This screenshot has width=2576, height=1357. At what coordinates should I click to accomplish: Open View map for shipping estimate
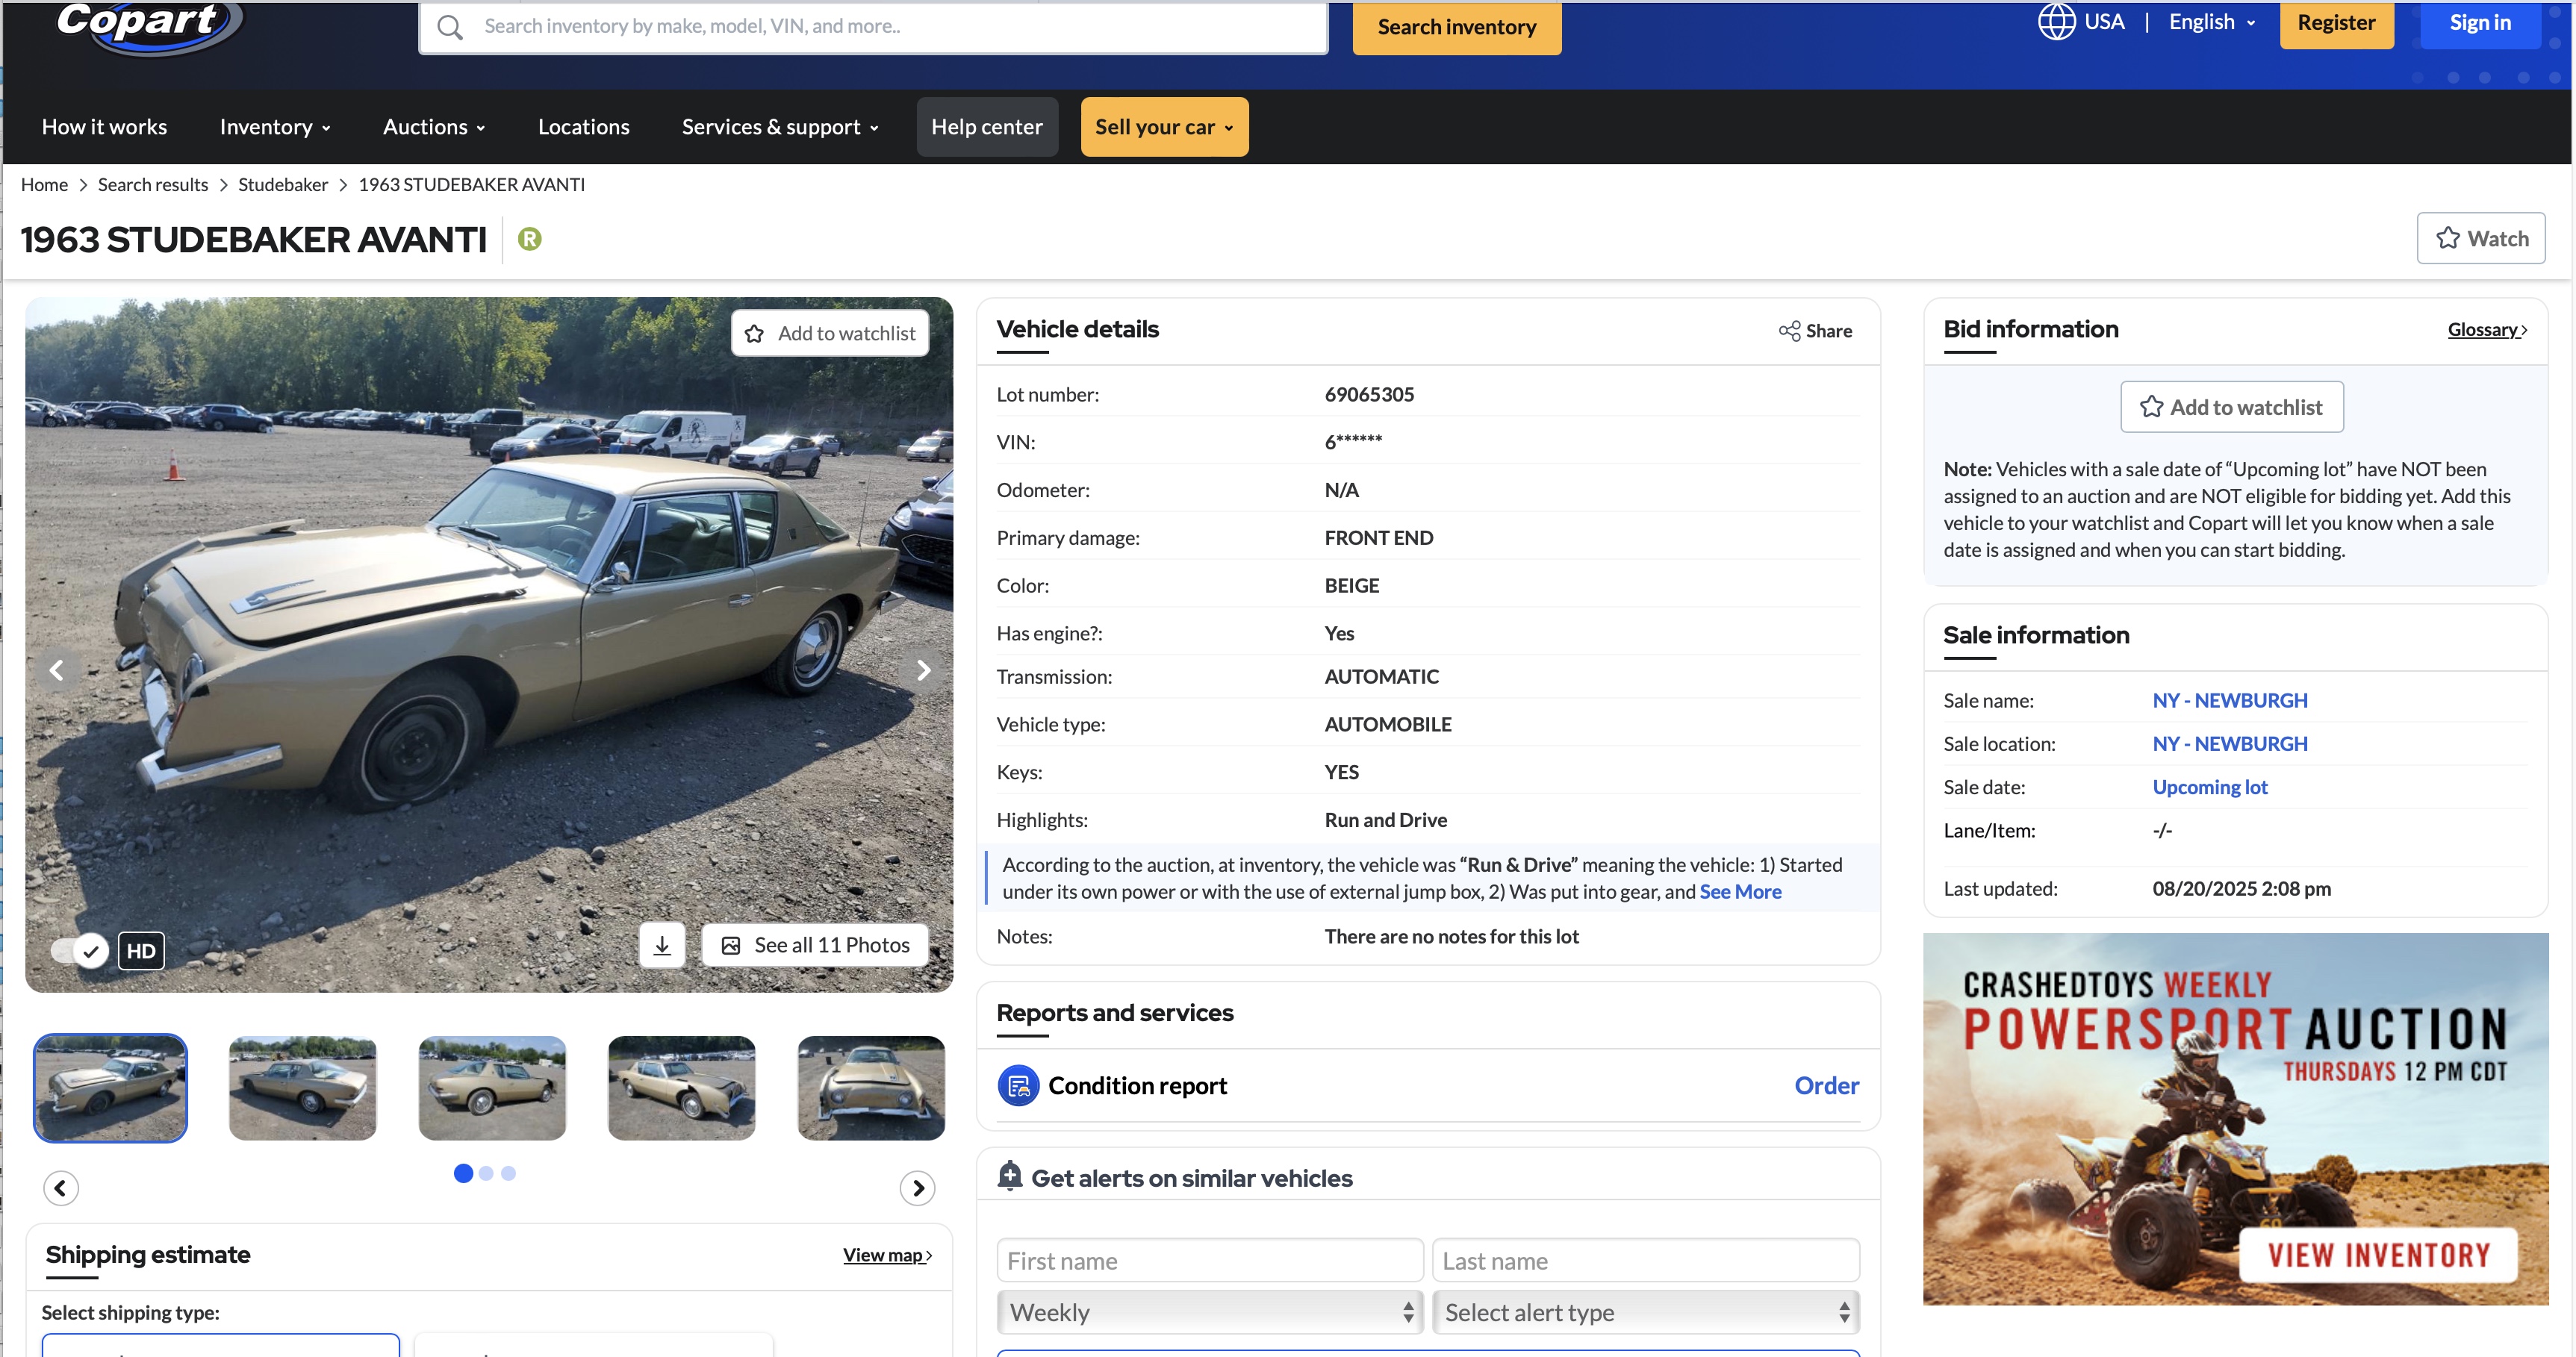pyautogui.click(x=887, y=1255)
